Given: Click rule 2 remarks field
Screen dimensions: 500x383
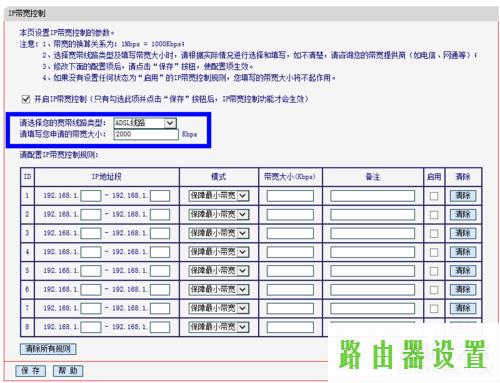Looking at the screenshot, I should (x=373, y=214).
